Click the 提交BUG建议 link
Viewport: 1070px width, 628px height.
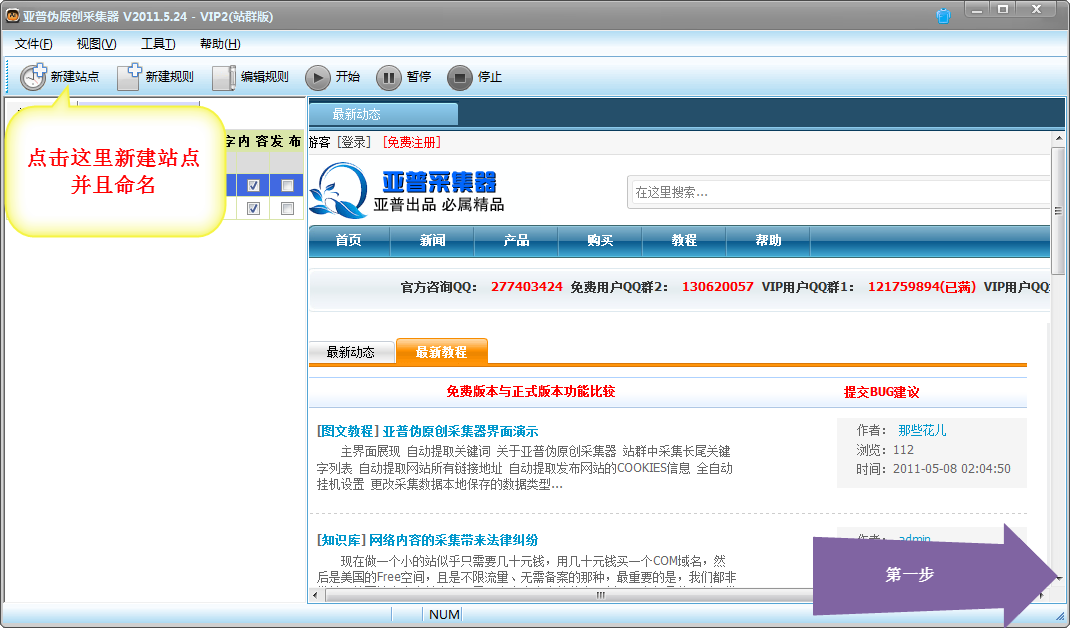(881, 392)
